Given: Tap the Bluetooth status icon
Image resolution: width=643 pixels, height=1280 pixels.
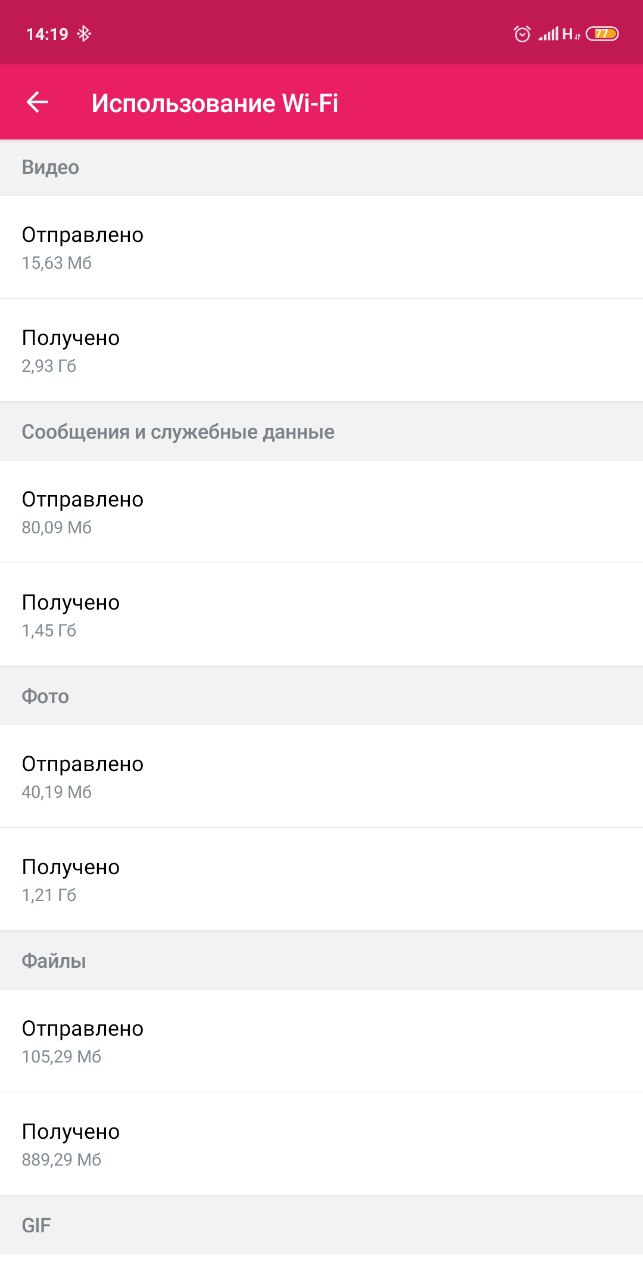Looking at the screenshot, I should 84,34.
